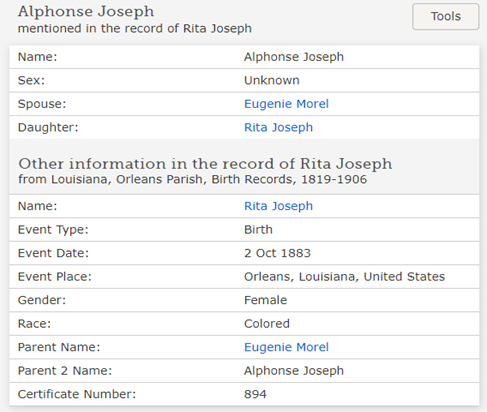487x412 pixels.
Task: Click the Alphonse Joseph value in first Name row
Action: (294, 57)
